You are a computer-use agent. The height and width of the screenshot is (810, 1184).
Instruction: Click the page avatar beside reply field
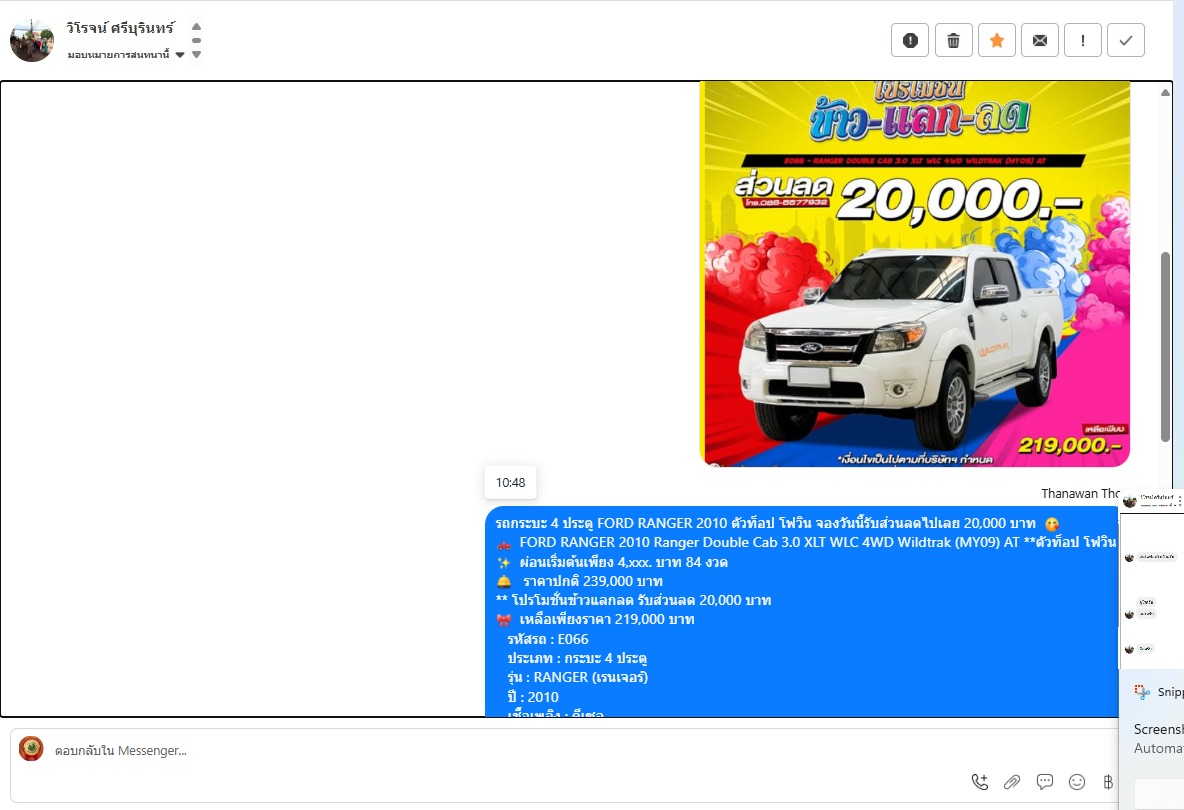click(x=31, y=749)
